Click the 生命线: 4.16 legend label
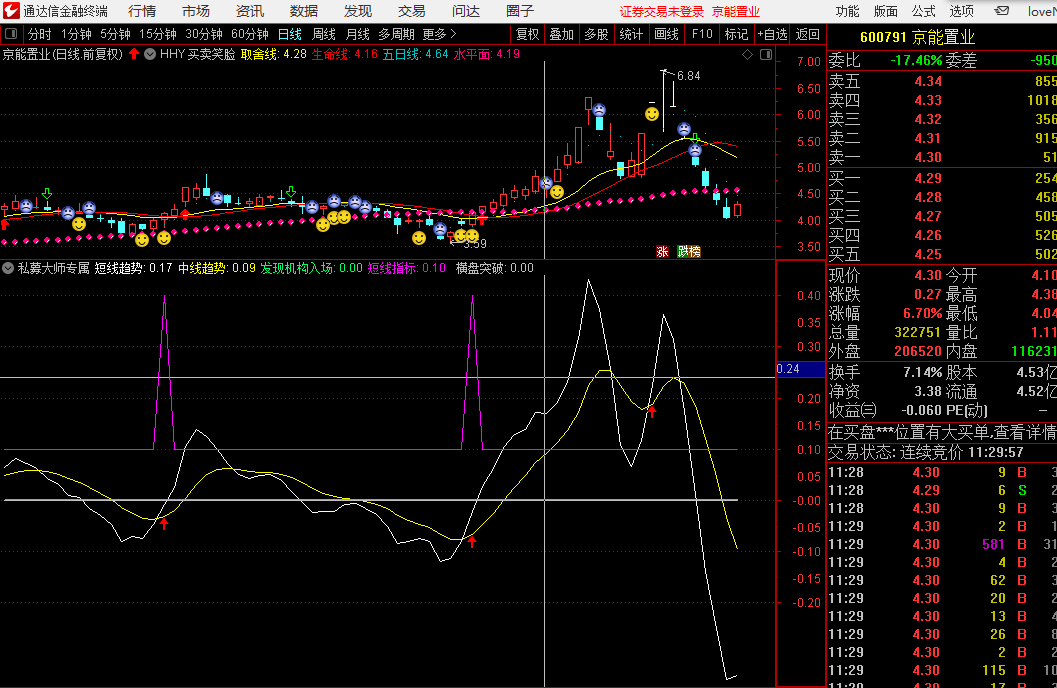This screenshot has width=1057, height=688. pos(344,54)
